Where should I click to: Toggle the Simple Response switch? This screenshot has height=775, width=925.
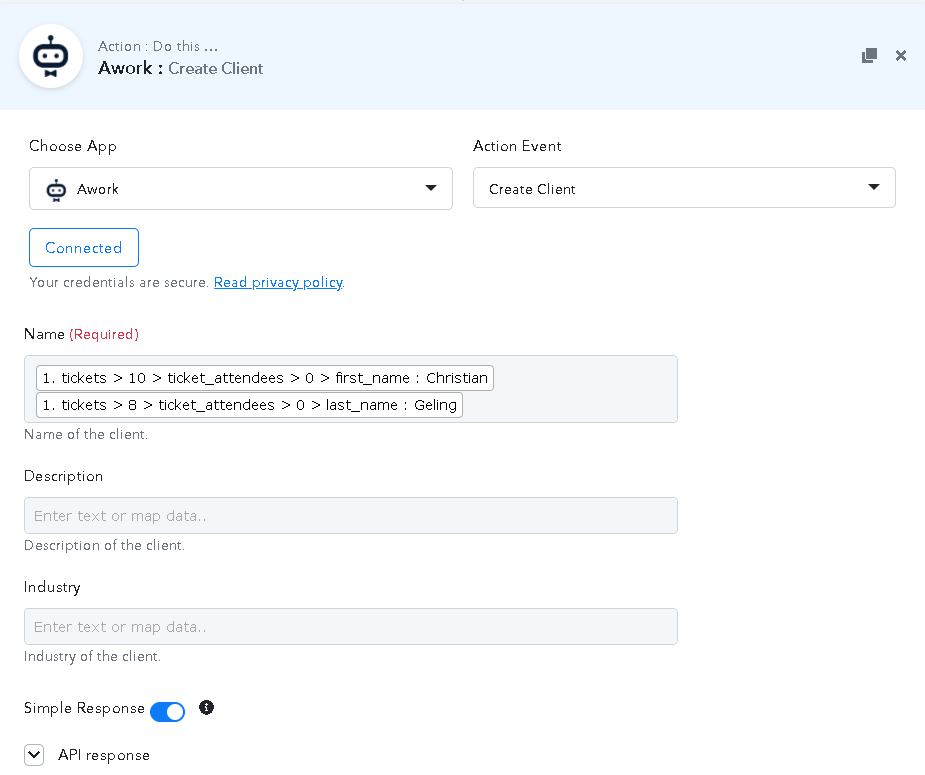[167, 712]
